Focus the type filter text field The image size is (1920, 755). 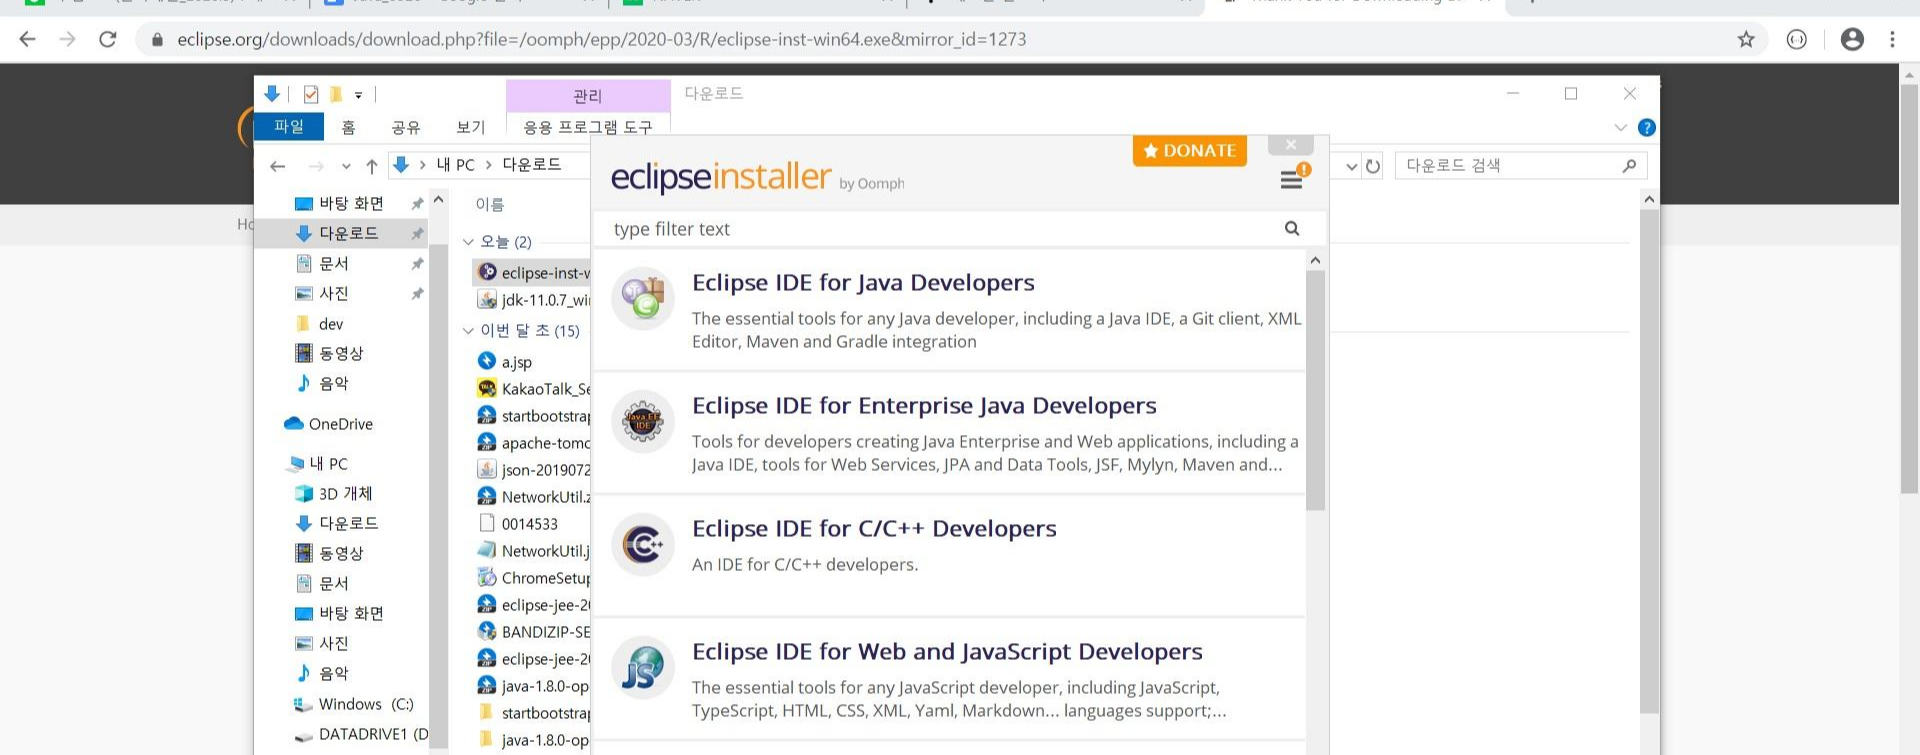940,229
